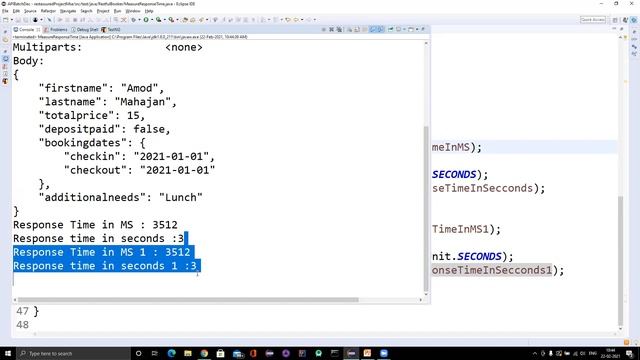Open Microsoft Store from the taskbar
The width and height of the screenshot is (640, 360).
220,353
